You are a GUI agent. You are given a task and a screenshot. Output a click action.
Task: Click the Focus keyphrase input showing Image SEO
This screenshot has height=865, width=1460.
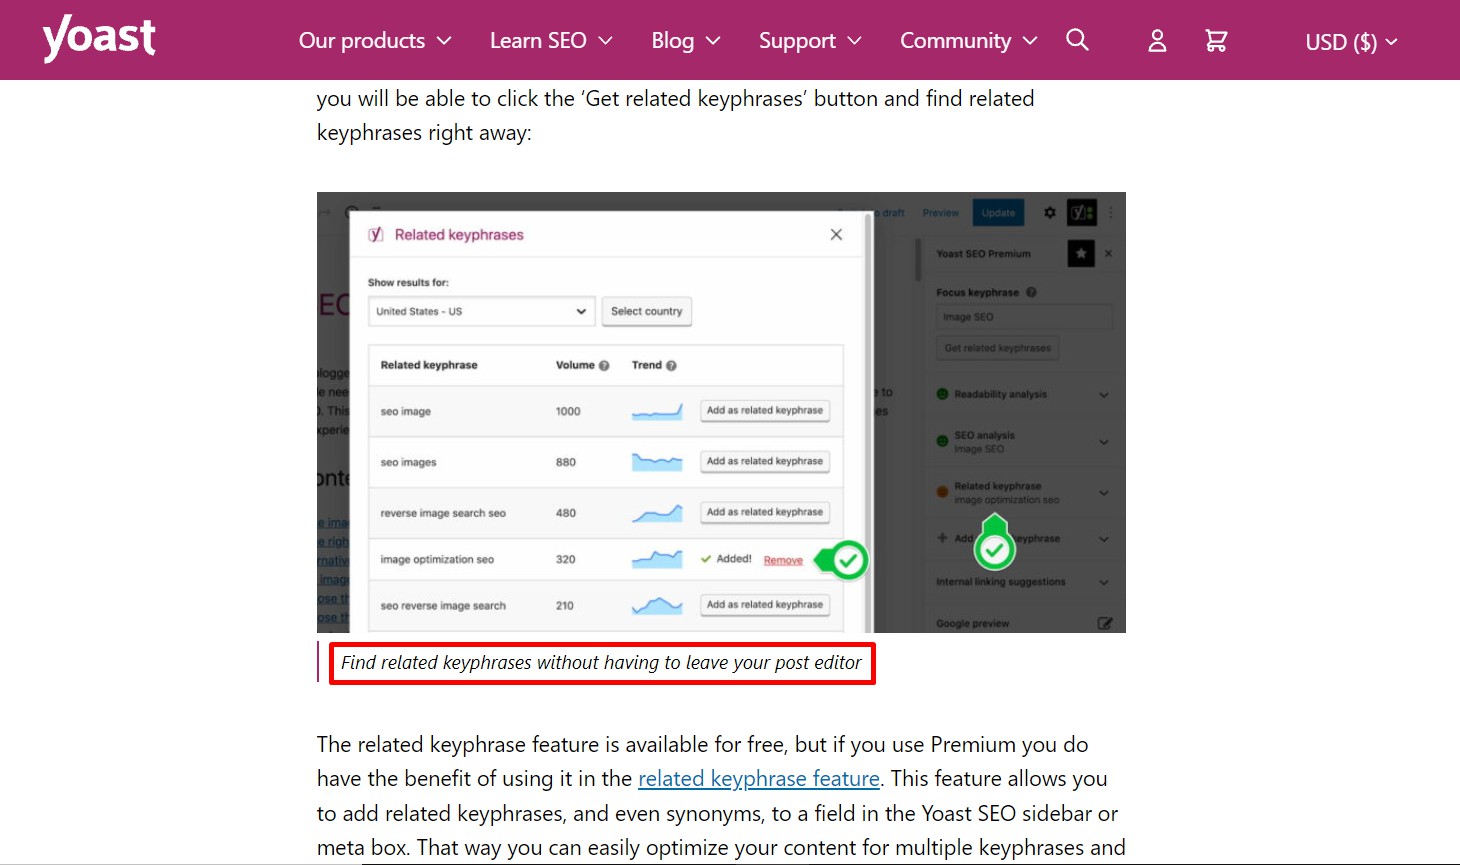point(1023,316)
